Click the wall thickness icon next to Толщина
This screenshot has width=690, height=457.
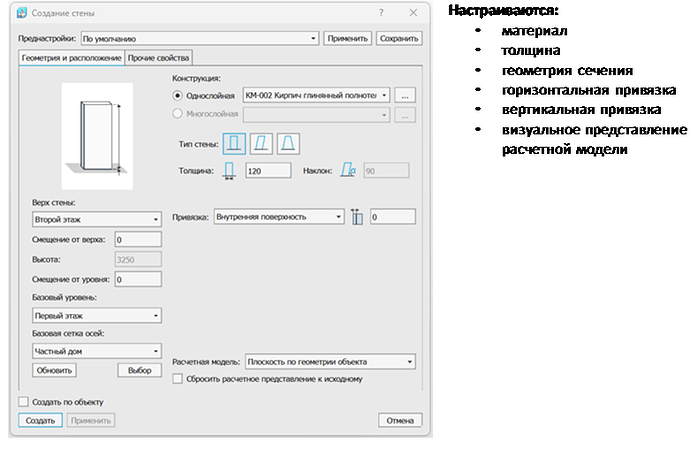click(x=229, y=171)
